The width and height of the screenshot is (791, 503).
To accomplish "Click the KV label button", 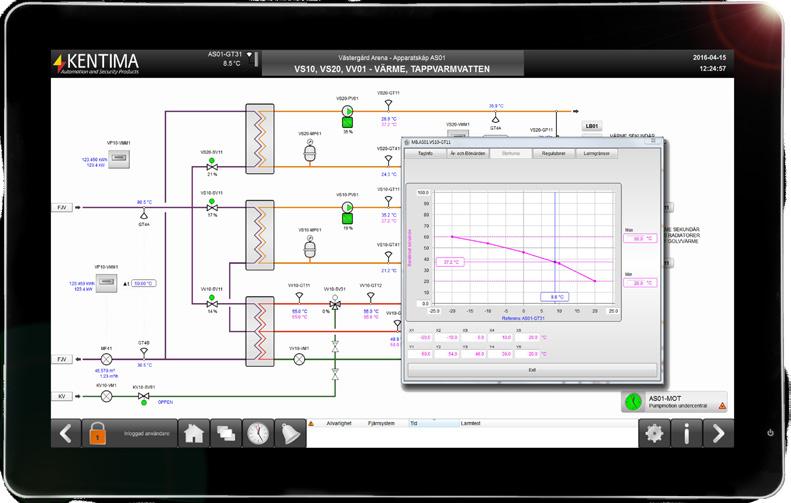I will tap(62, 397).
